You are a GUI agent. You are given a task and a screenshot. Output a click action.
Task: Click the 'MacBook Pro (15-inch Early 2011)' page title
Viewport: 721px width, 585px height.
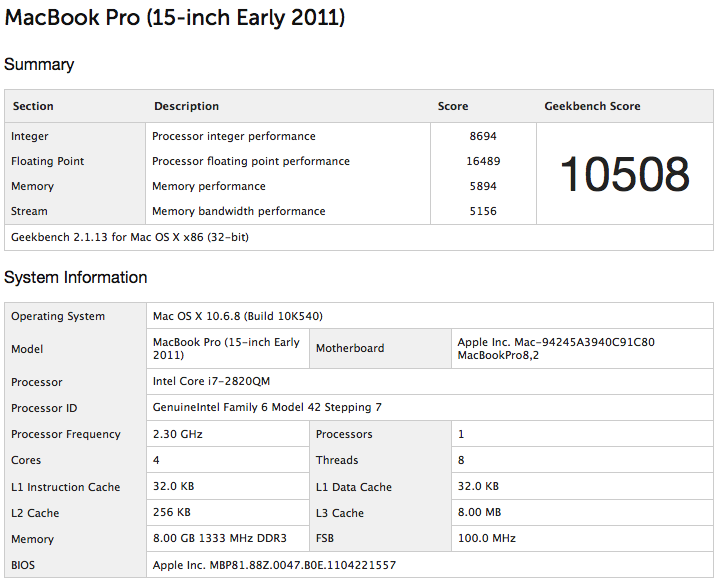pos(175,18)
